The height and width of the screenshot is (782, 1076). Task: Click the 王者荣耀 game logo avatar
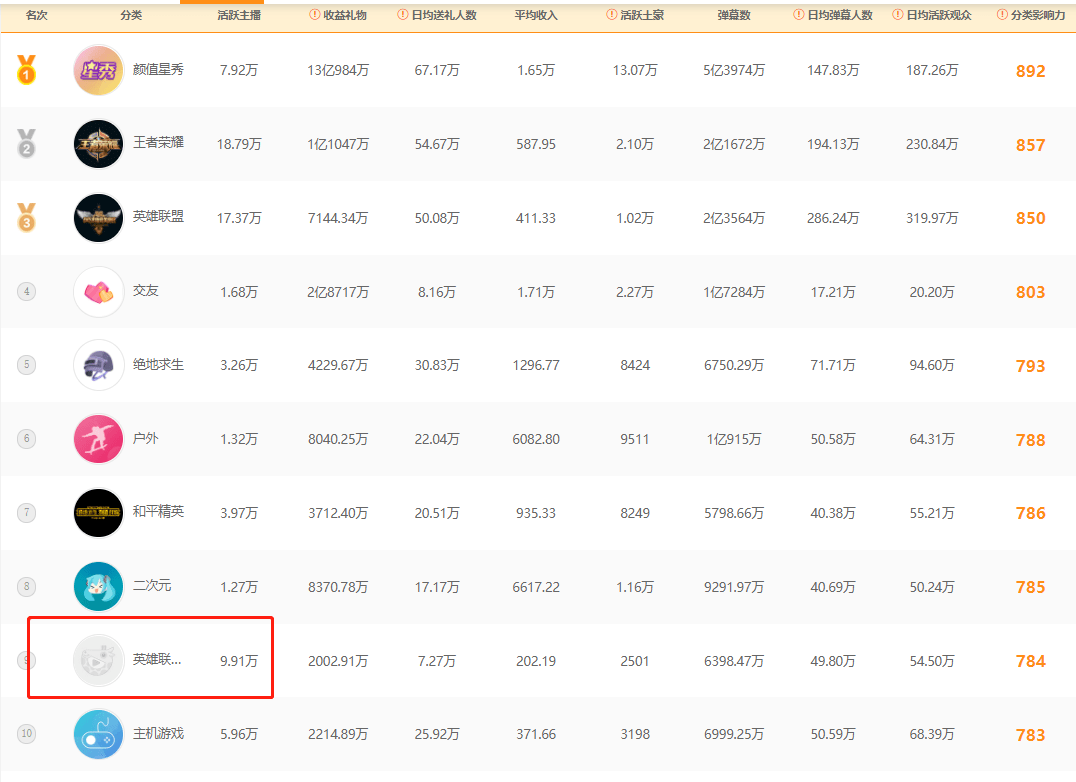click(98, 144)
